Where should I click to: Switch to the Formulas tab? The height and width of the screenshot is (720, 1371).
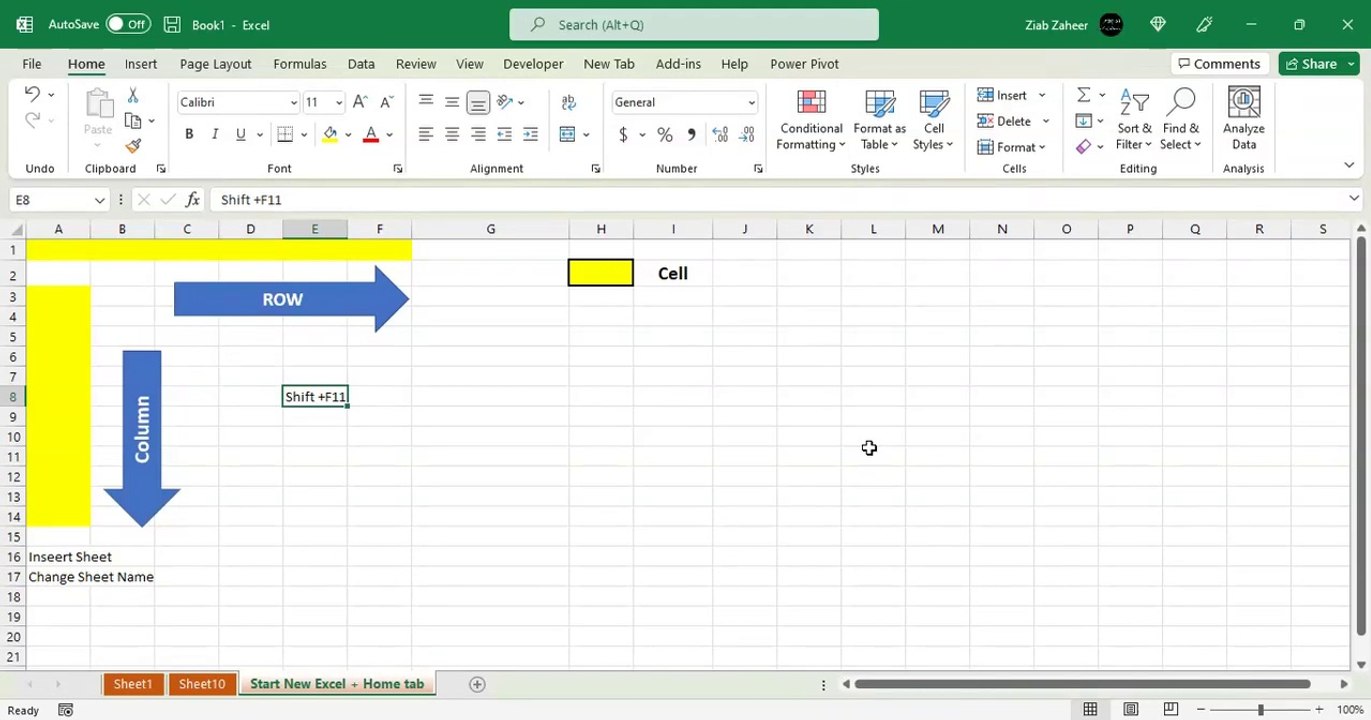pos(300,63)
